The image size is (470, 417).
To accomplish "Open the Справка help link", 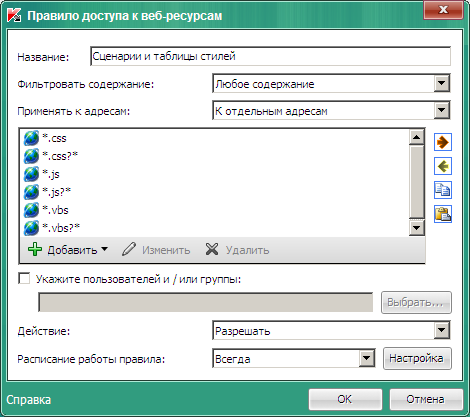I will pyautogui.click(x=29, y=400).
